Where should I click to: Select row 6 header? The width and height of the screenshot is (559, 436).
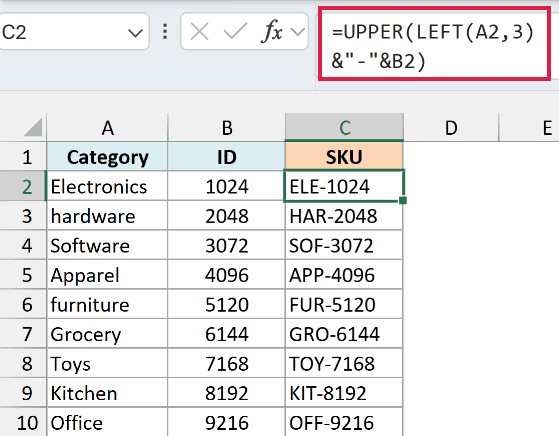point(23,304)
